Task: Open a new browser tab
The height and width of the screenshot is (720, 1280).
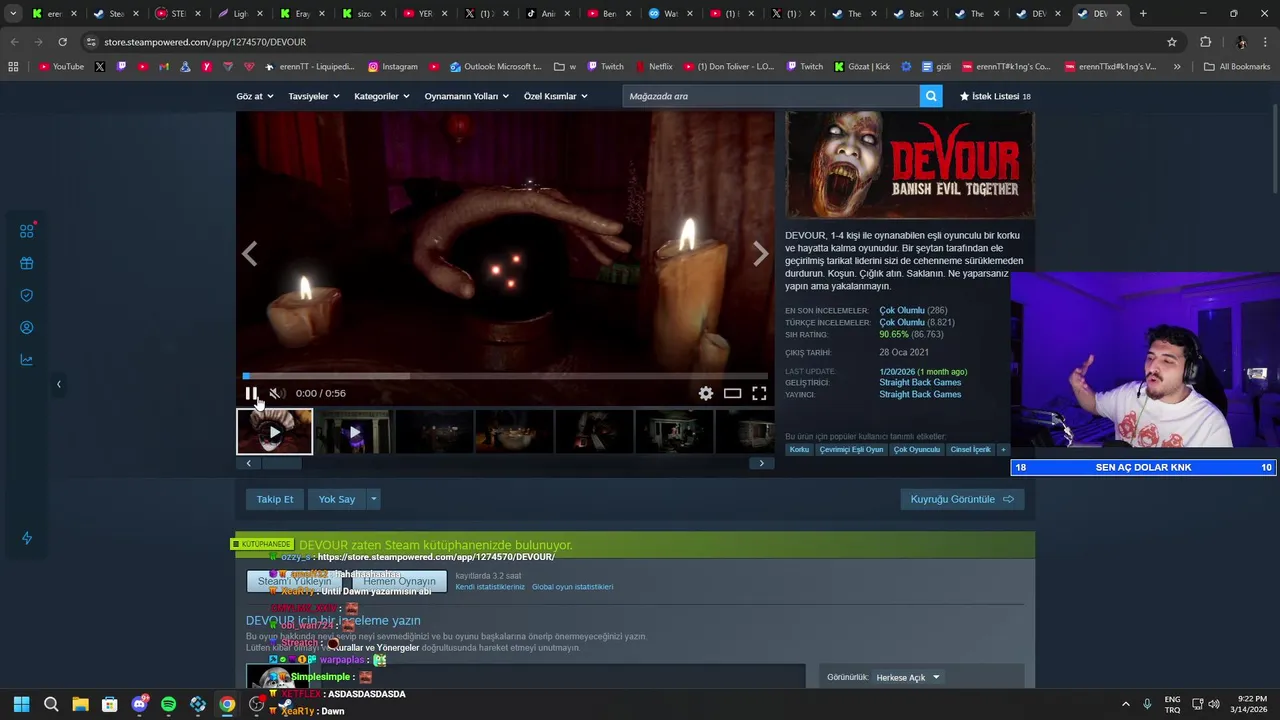Action: pyautogui.click(x=1143, y=14)
